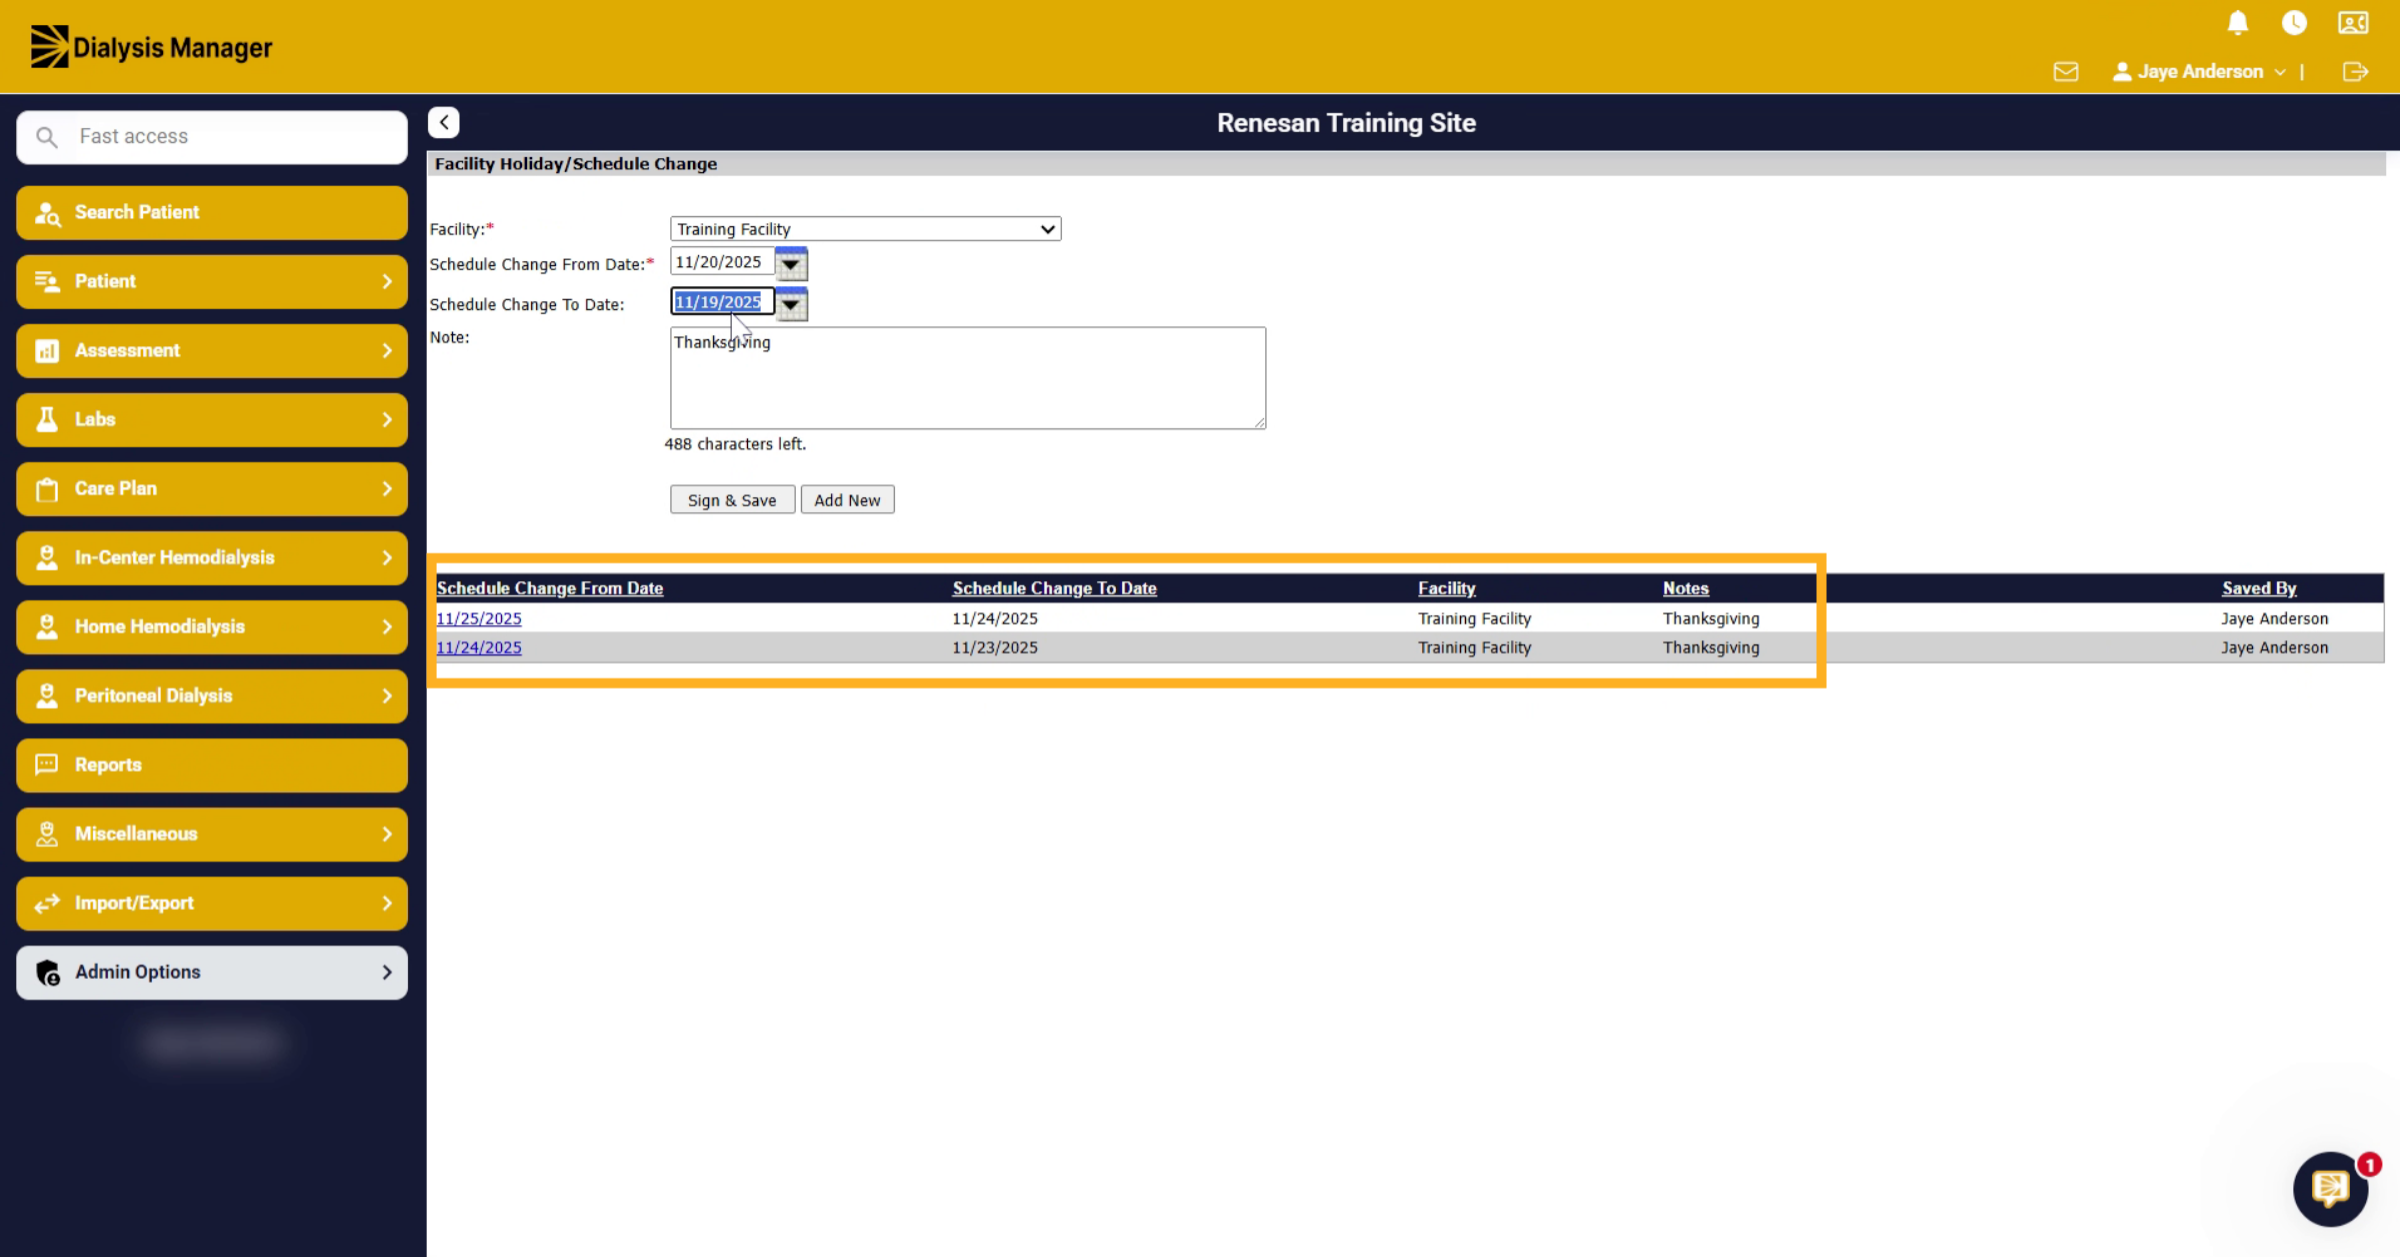
Task: Click the Fast access search magnifier icon
Action: [x=47, y=136]
